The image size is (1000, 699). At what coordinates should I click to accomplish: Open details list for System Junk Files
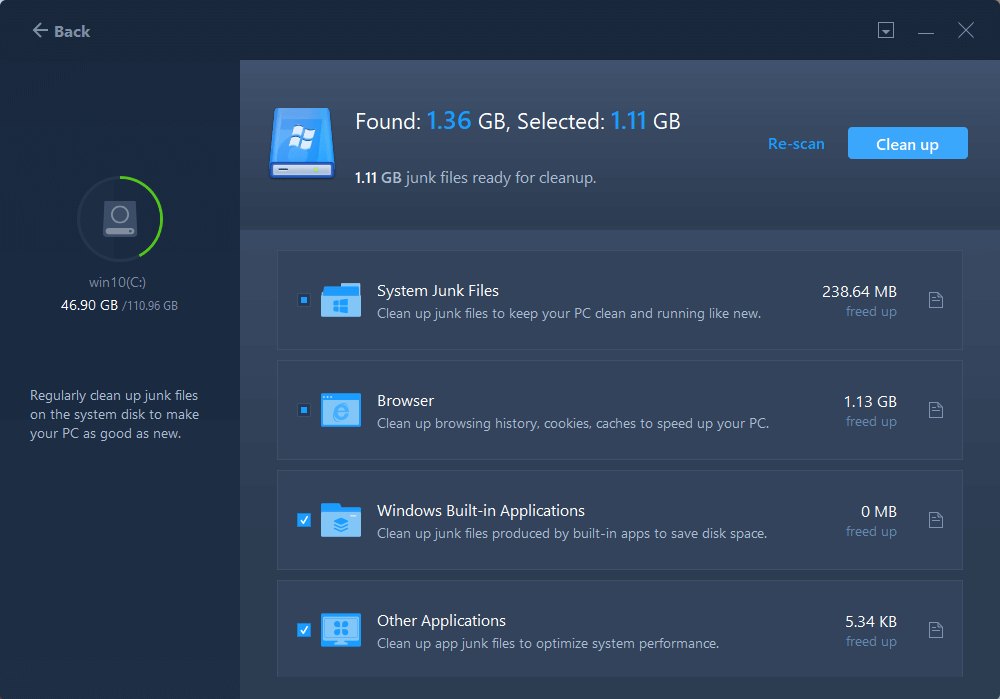936,300
